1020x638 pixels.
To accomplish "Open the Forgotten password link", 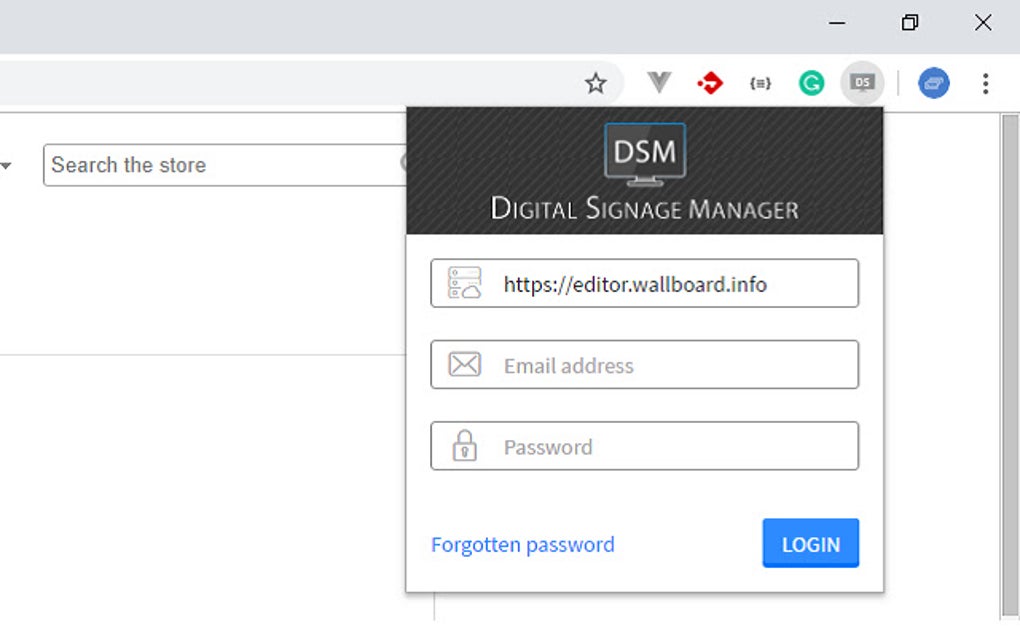I will [x=522, y=544].
